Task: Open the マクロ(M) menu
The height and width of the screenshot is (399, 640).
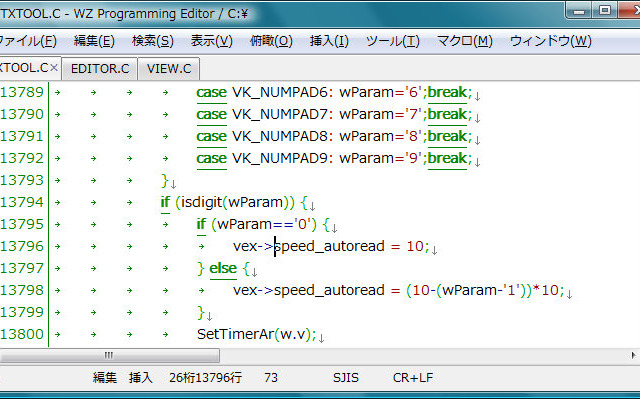Action: (x=464, y=41)
